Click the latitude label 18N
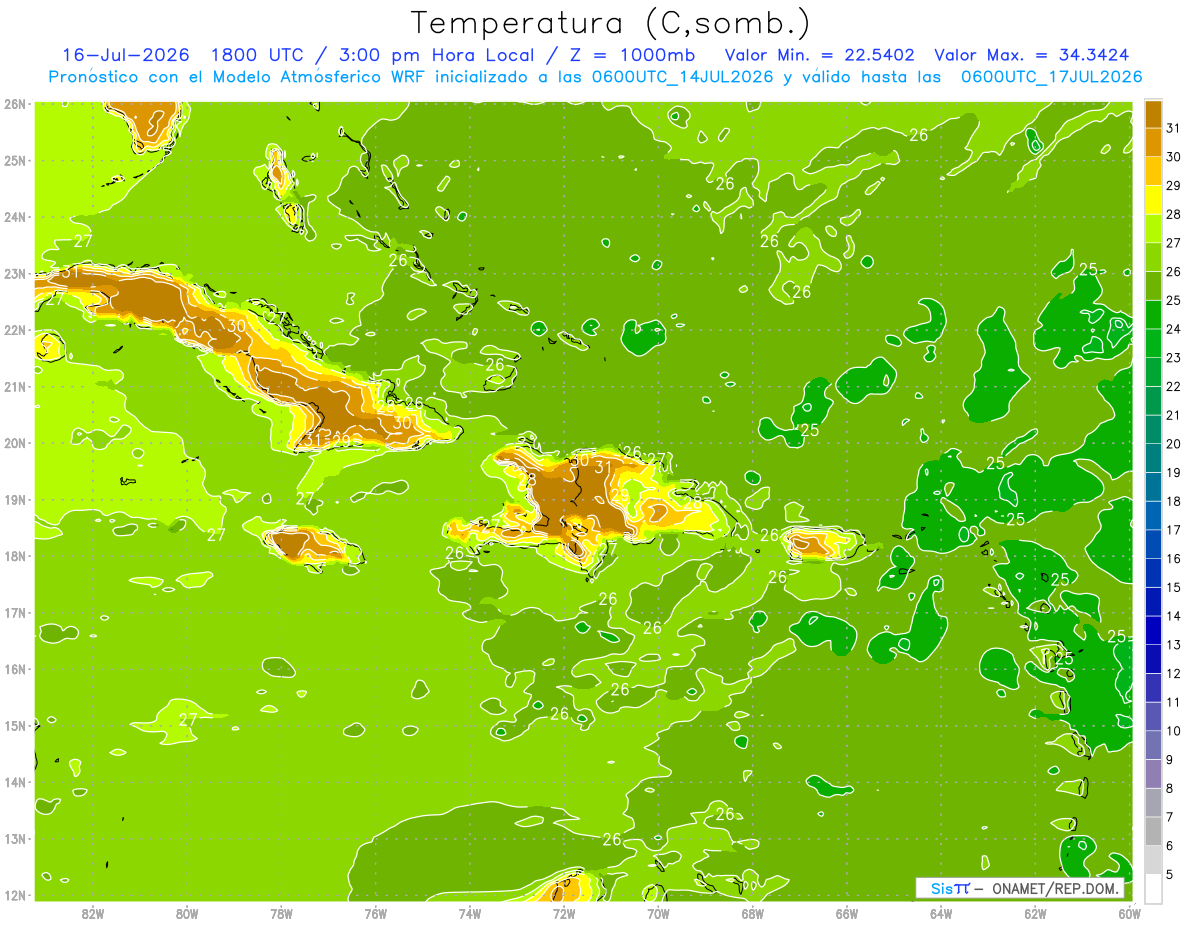 click(x=14, y=556)
